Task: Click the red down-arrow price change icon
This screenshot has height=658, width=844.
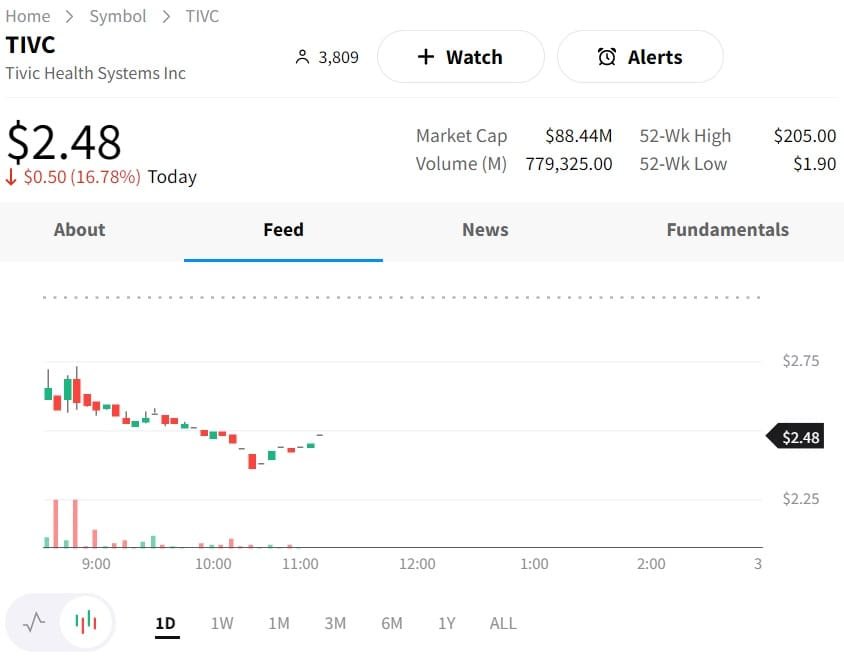Action: click(12, 178)
